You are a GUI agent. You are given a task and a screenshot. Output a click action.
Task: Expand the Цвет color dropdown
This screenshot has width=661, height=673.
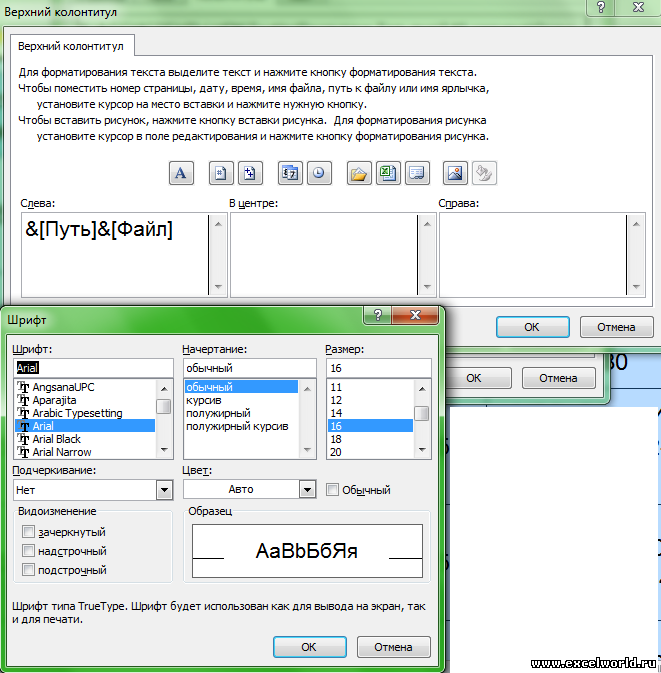(x=307, y=490)
